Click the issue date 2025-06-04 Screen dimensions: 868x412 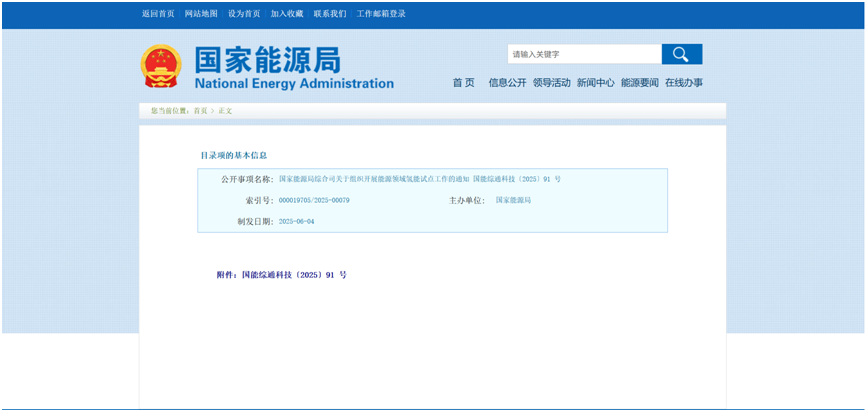(x=297, y=221)
